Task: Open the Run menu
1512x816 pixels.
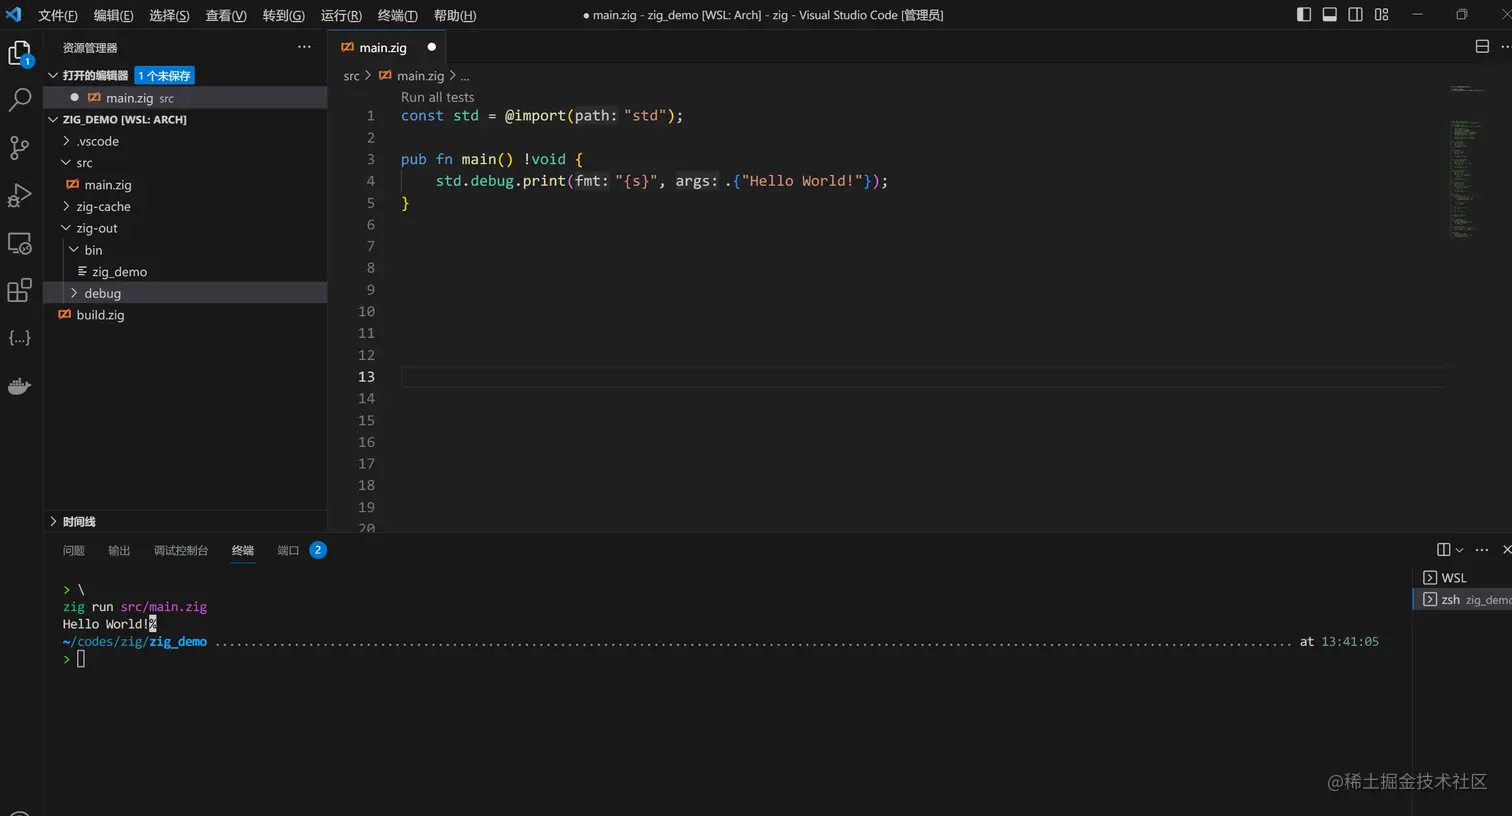Action: pos(341,15)
